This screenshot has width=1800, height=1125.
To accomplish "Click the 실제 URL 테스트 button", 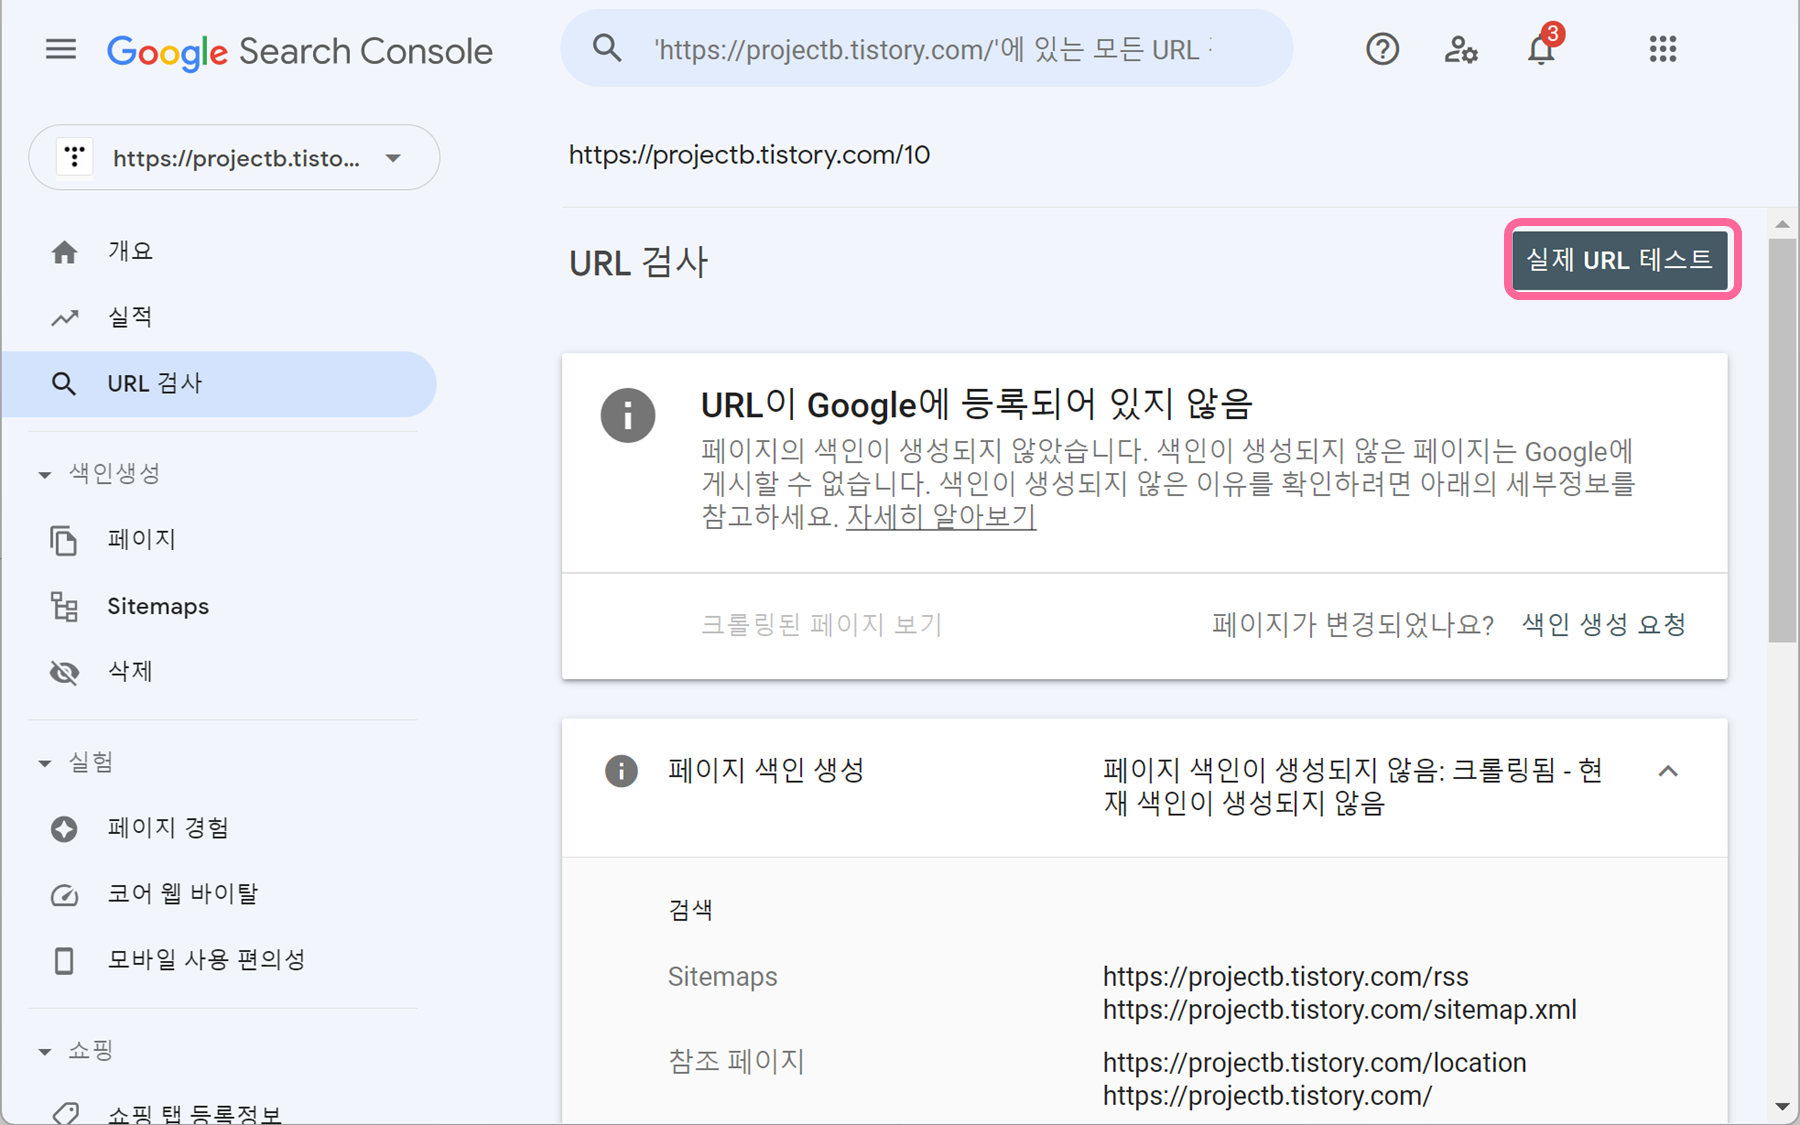I will (x=1620, y=260).
